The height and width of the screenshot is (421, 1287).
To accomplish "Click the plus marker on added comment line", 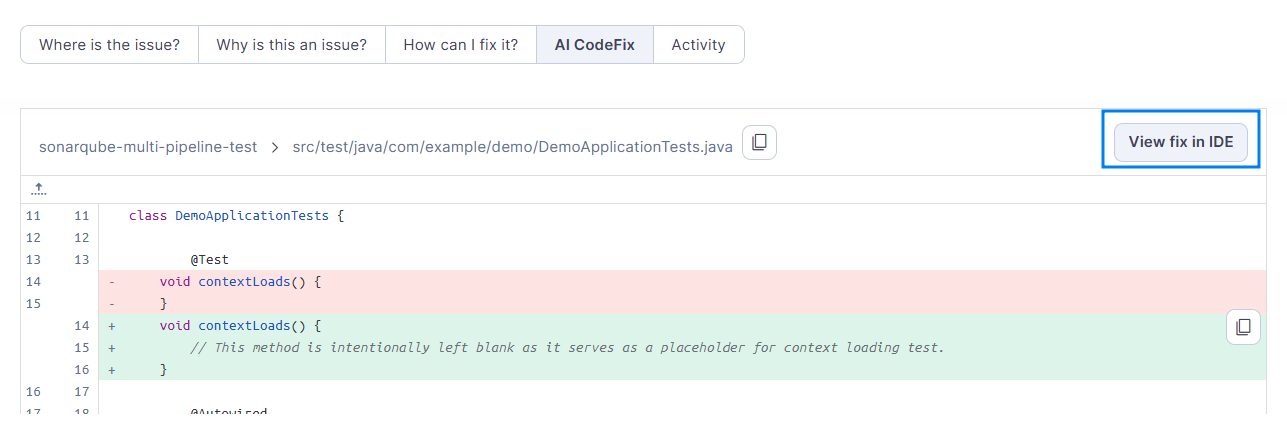I will (112, 348).
